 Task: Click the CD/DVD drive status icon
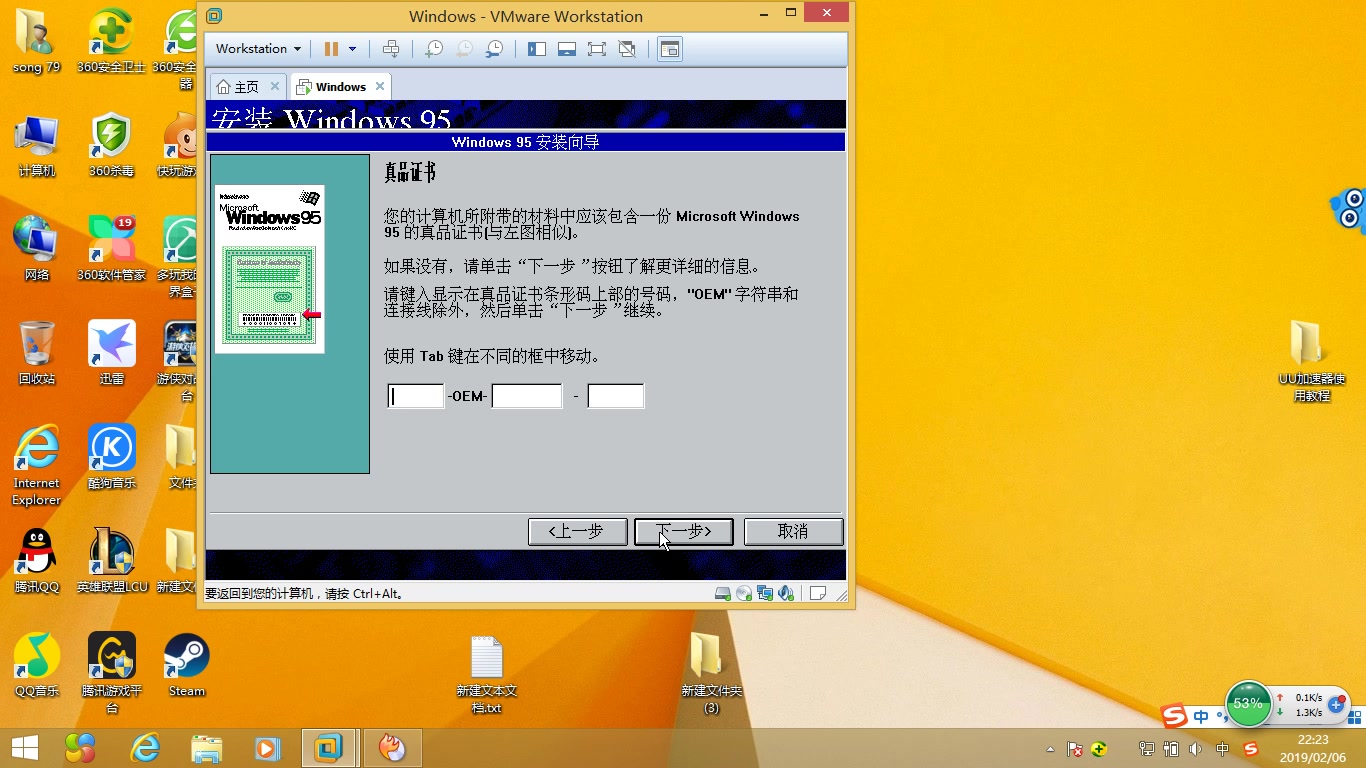point(744,592)
